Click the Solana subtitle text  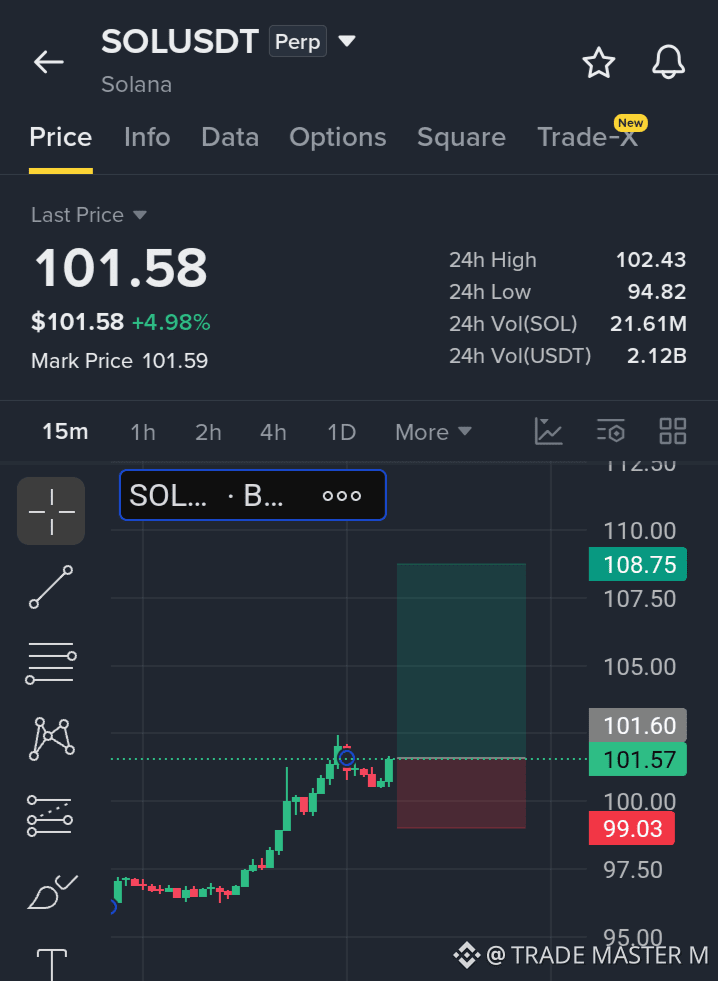[136, 84]
